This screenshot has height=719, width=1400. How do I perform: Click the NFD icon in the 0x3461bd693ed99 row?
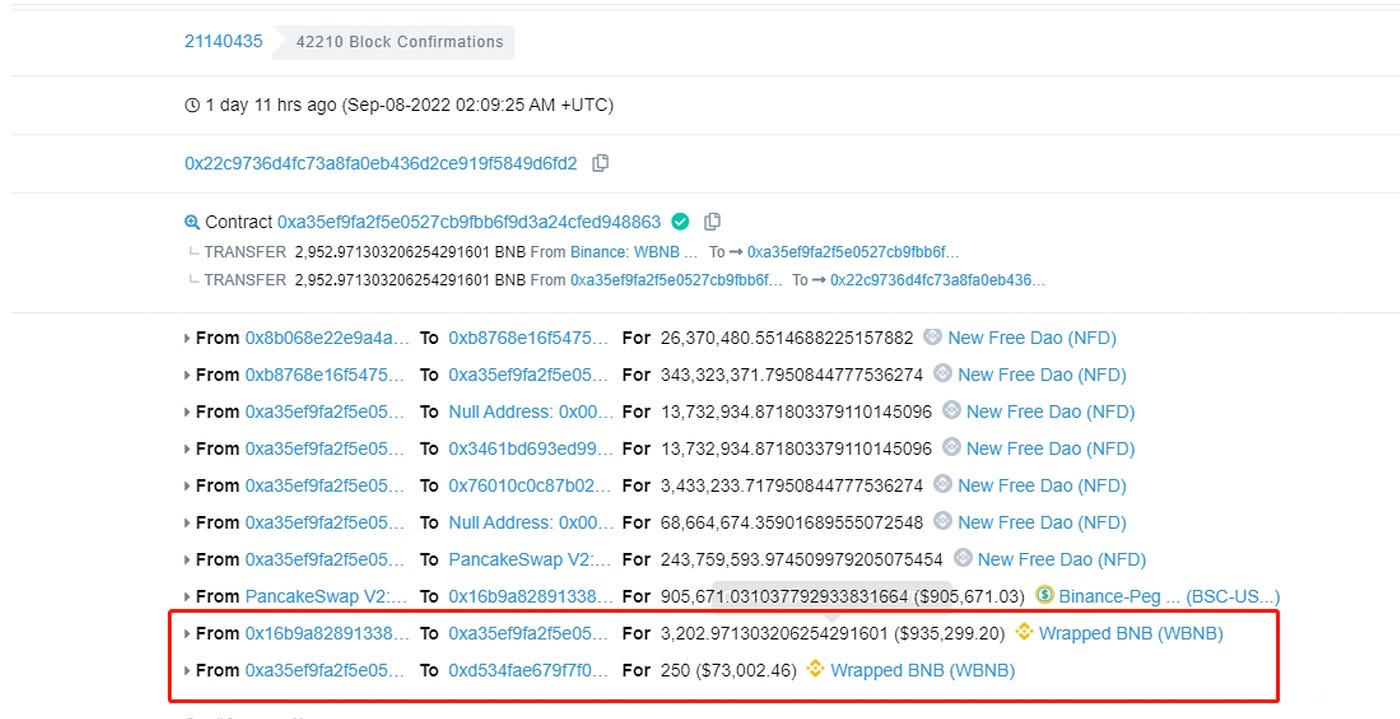952,448
